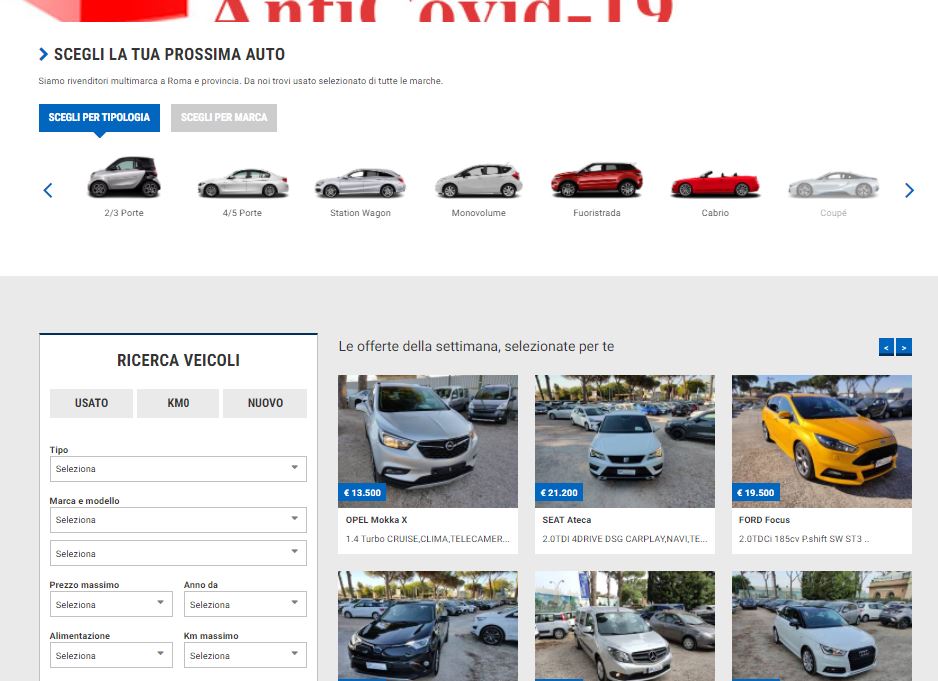Open the second dropdown under Marca e modello

pyautogui.click(x=178, y=554)
